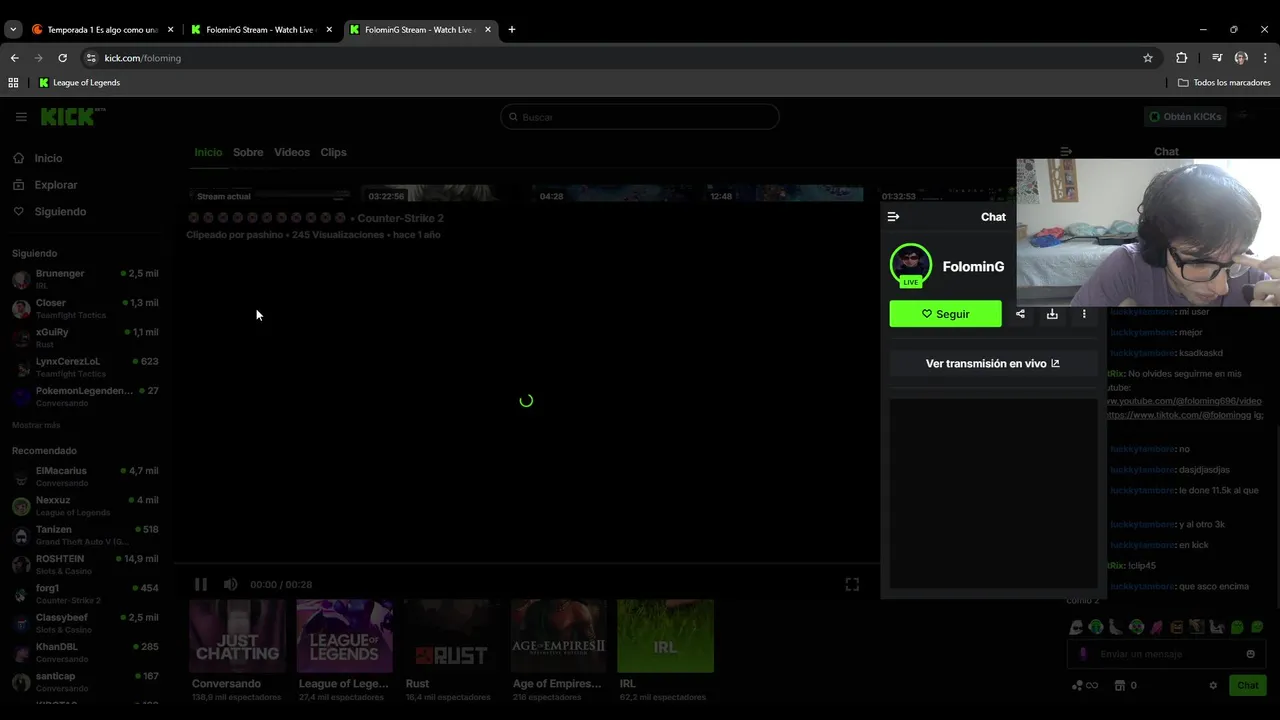Open Chrome three-dot menu
This screenshot has height=720, width=1280.
(1265, 58)
